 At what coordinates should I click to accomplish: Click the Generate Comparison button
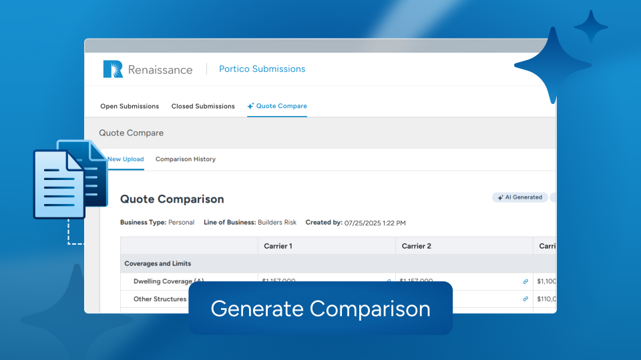click(x=320, y=309)
